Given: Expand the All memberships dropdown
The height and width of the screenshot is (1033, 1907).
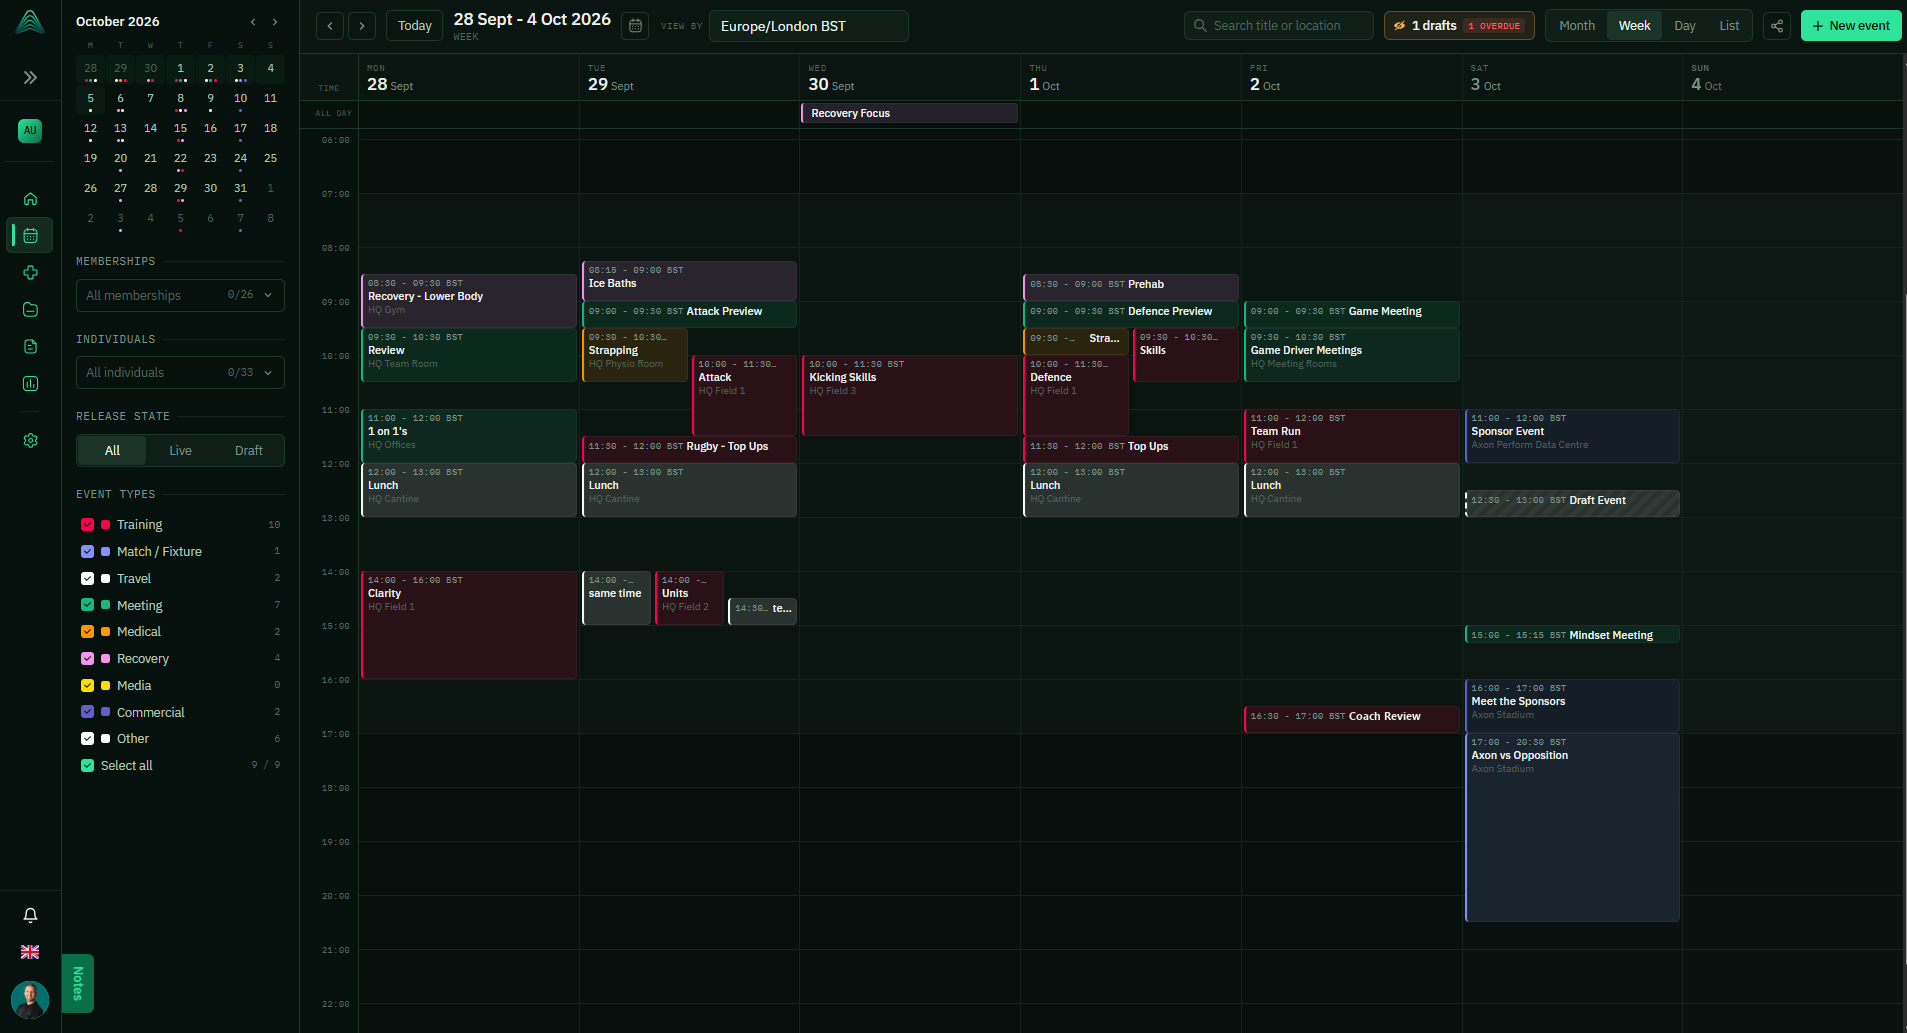Looking at the screenshot, I should pyautogui.click(x=180, y=296).
